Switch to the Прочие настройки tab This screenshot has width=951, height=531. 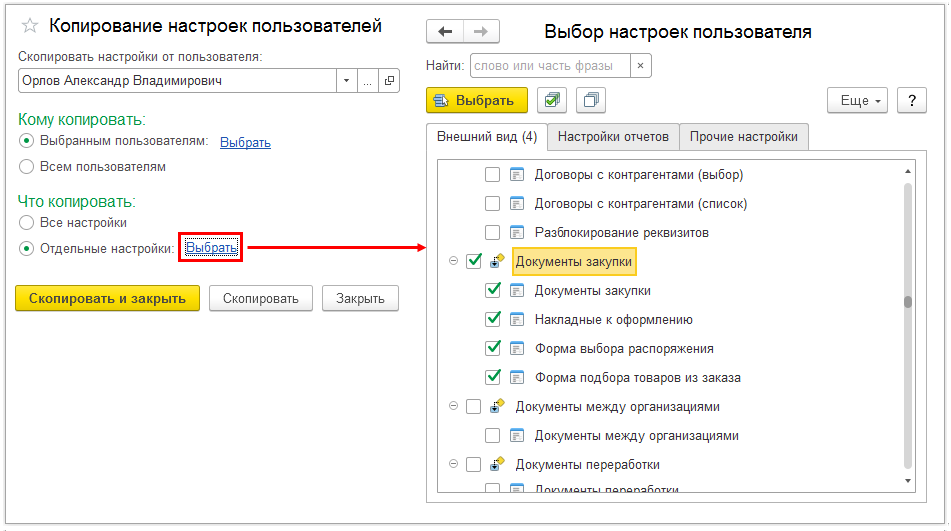pos(743,137)
